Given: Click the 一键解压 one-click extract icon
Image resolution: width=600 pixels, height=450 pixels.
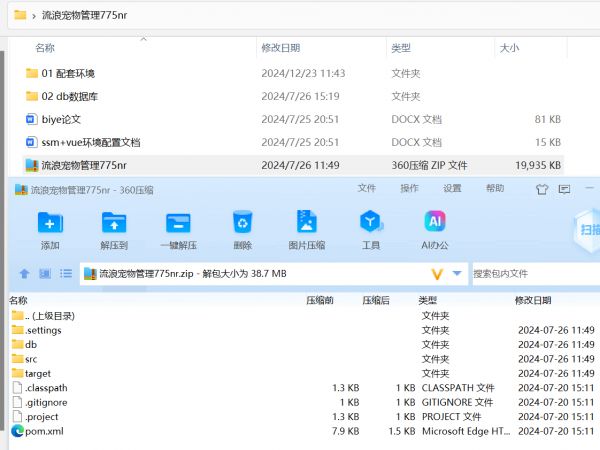Looking at the screenshot, I should (x=178, y=222).
